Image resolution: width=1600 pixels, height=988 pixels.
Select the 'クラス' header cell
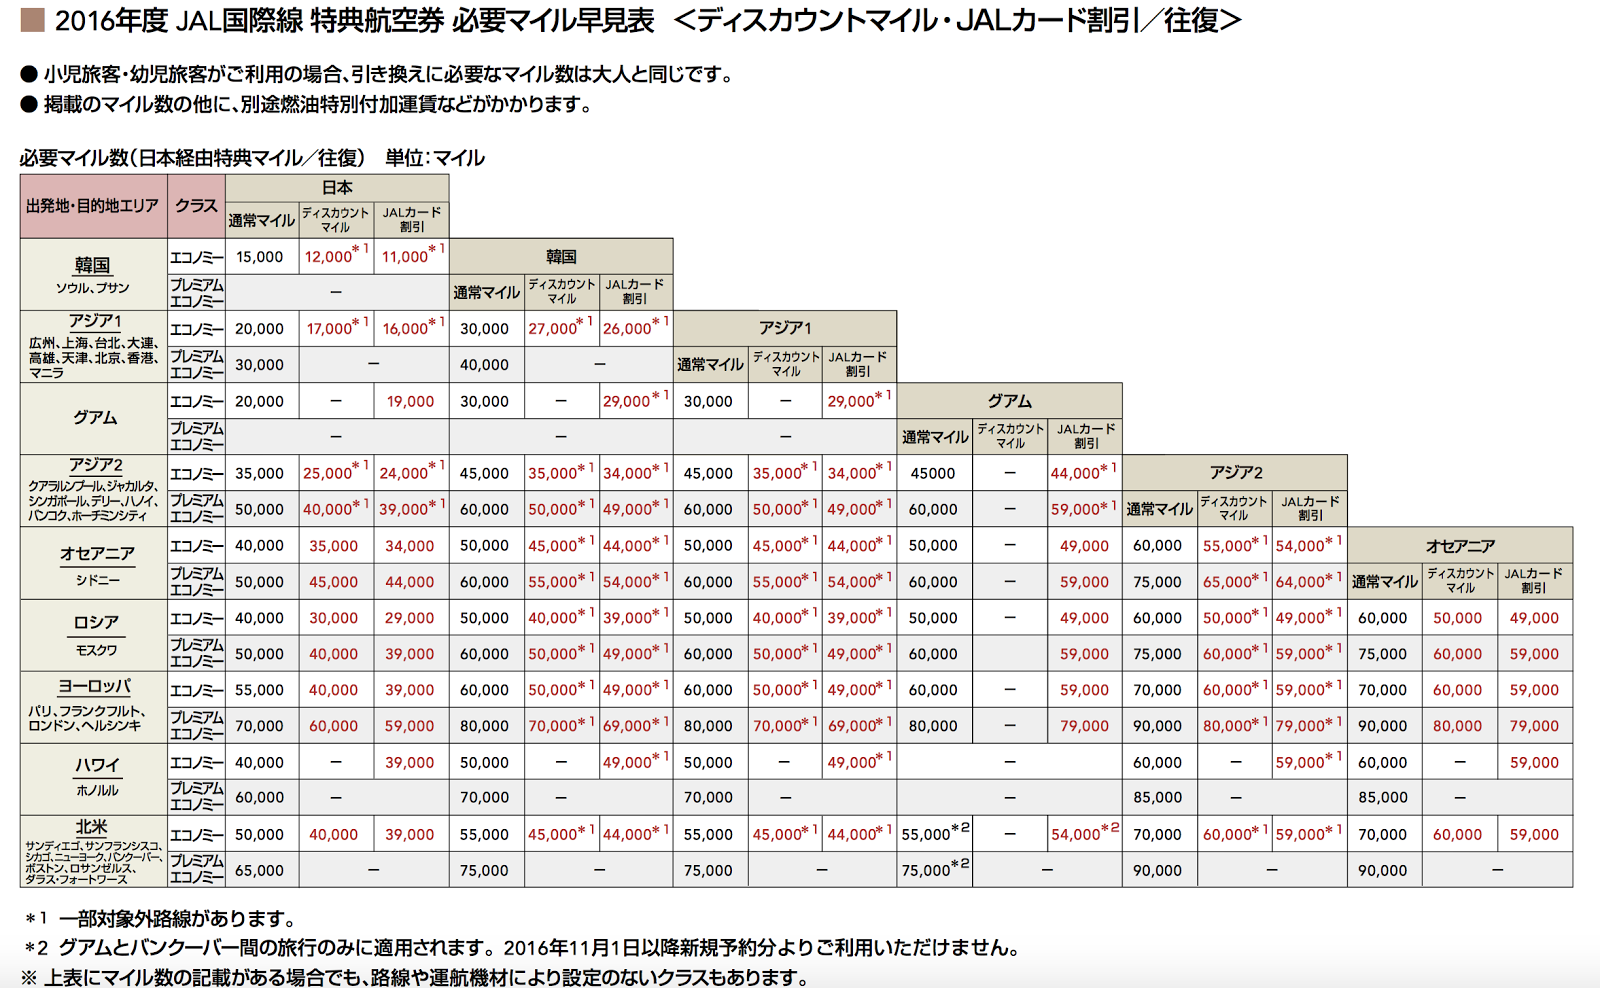point(196,206)
